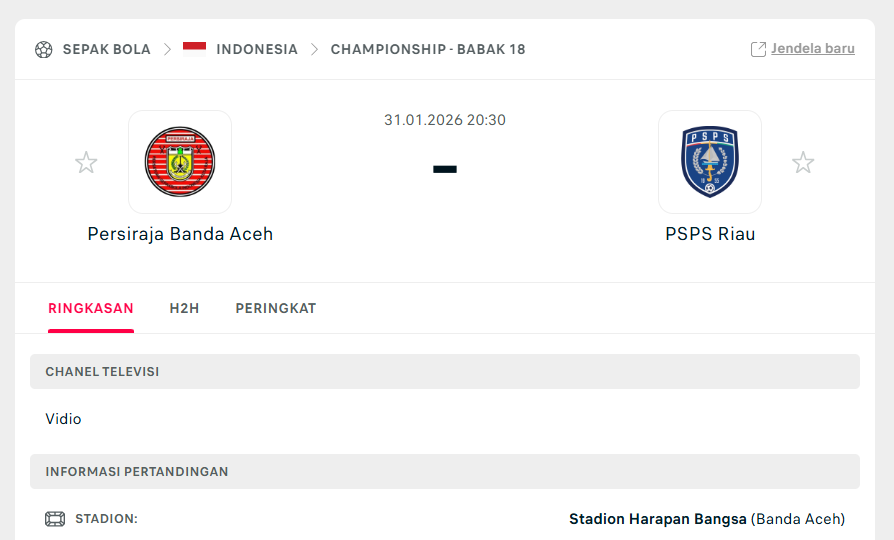This screenshot has width=894, height=540.
Task: Switch to the H2H tab
Action: [184, 308]
